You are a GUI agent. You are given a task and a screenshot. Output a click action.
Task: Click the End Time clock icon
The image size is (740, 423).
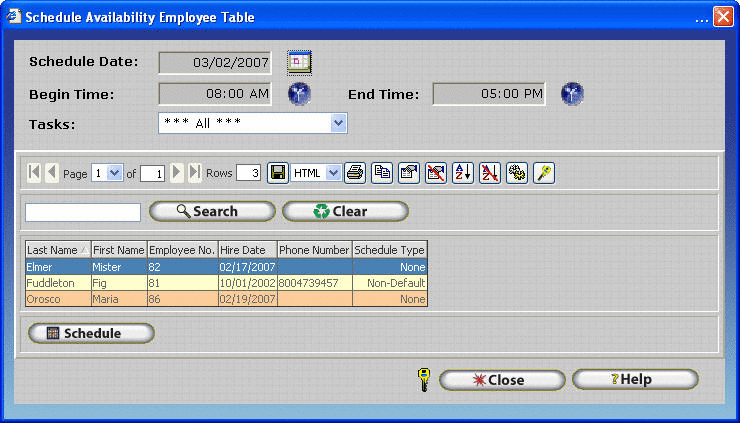[x=572, y=94]
